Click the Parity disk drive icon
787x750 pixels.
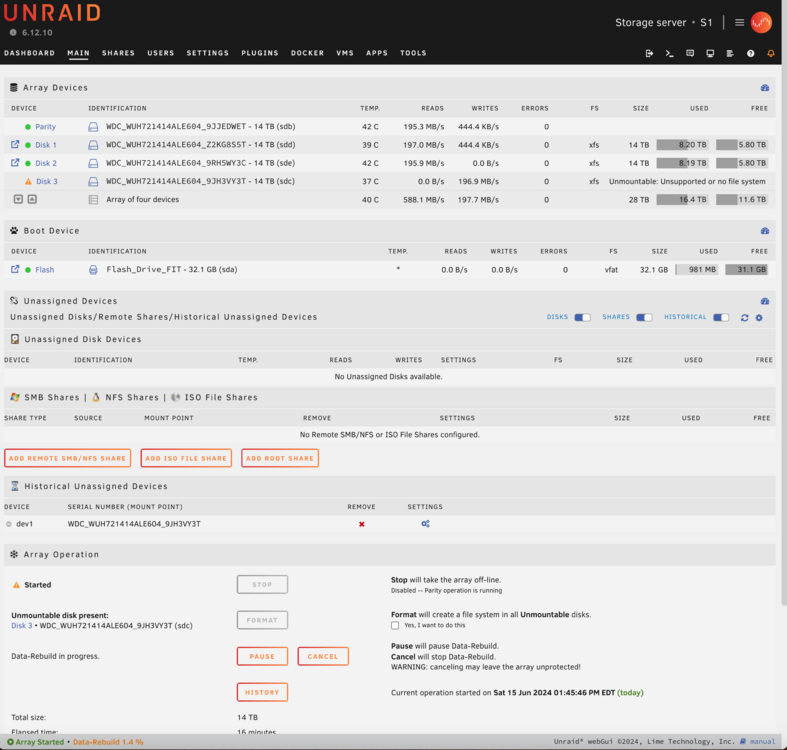[x=93, y=127]
